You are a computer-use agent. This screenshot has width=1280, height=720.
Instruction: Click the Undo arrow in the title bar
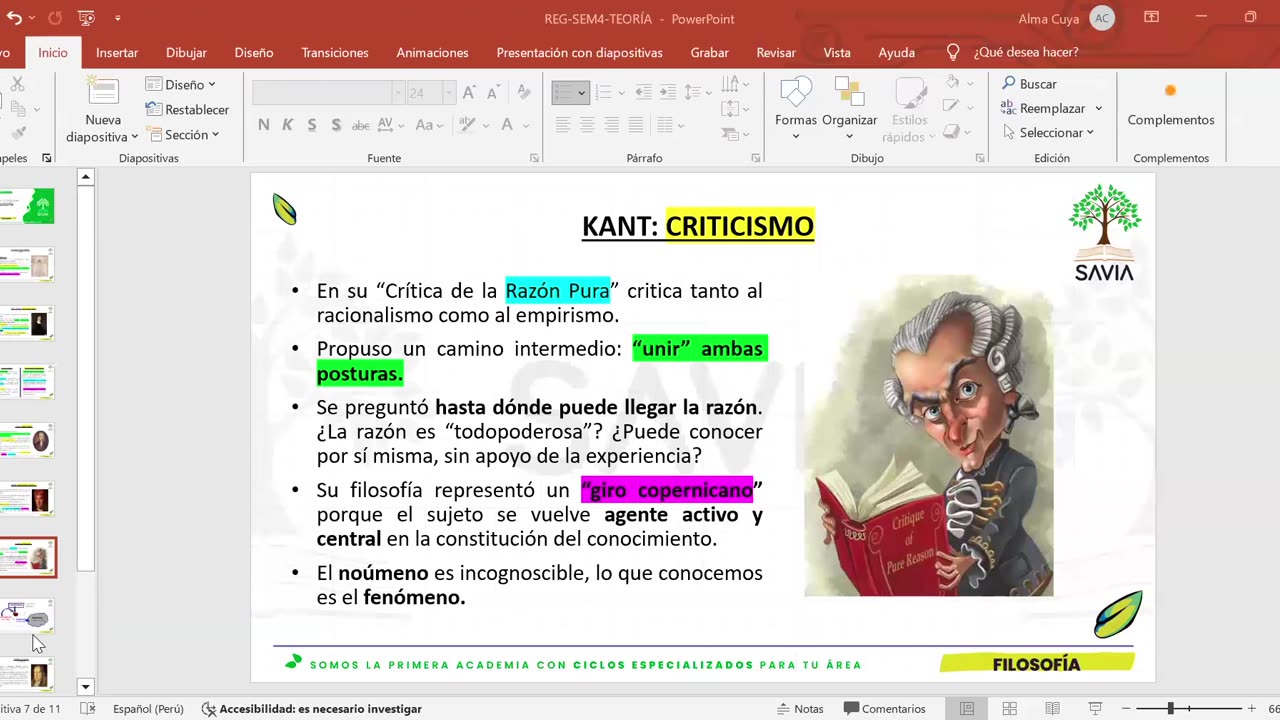click(x=15, y=18)
